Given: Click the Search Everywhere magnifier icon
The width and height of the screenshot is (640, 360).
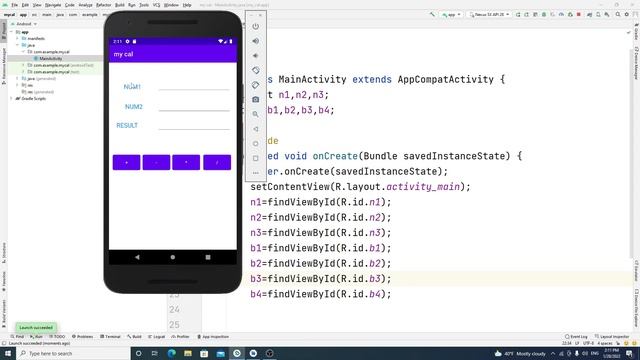Looking at the screenshot, I should click(x=618, y=14).
